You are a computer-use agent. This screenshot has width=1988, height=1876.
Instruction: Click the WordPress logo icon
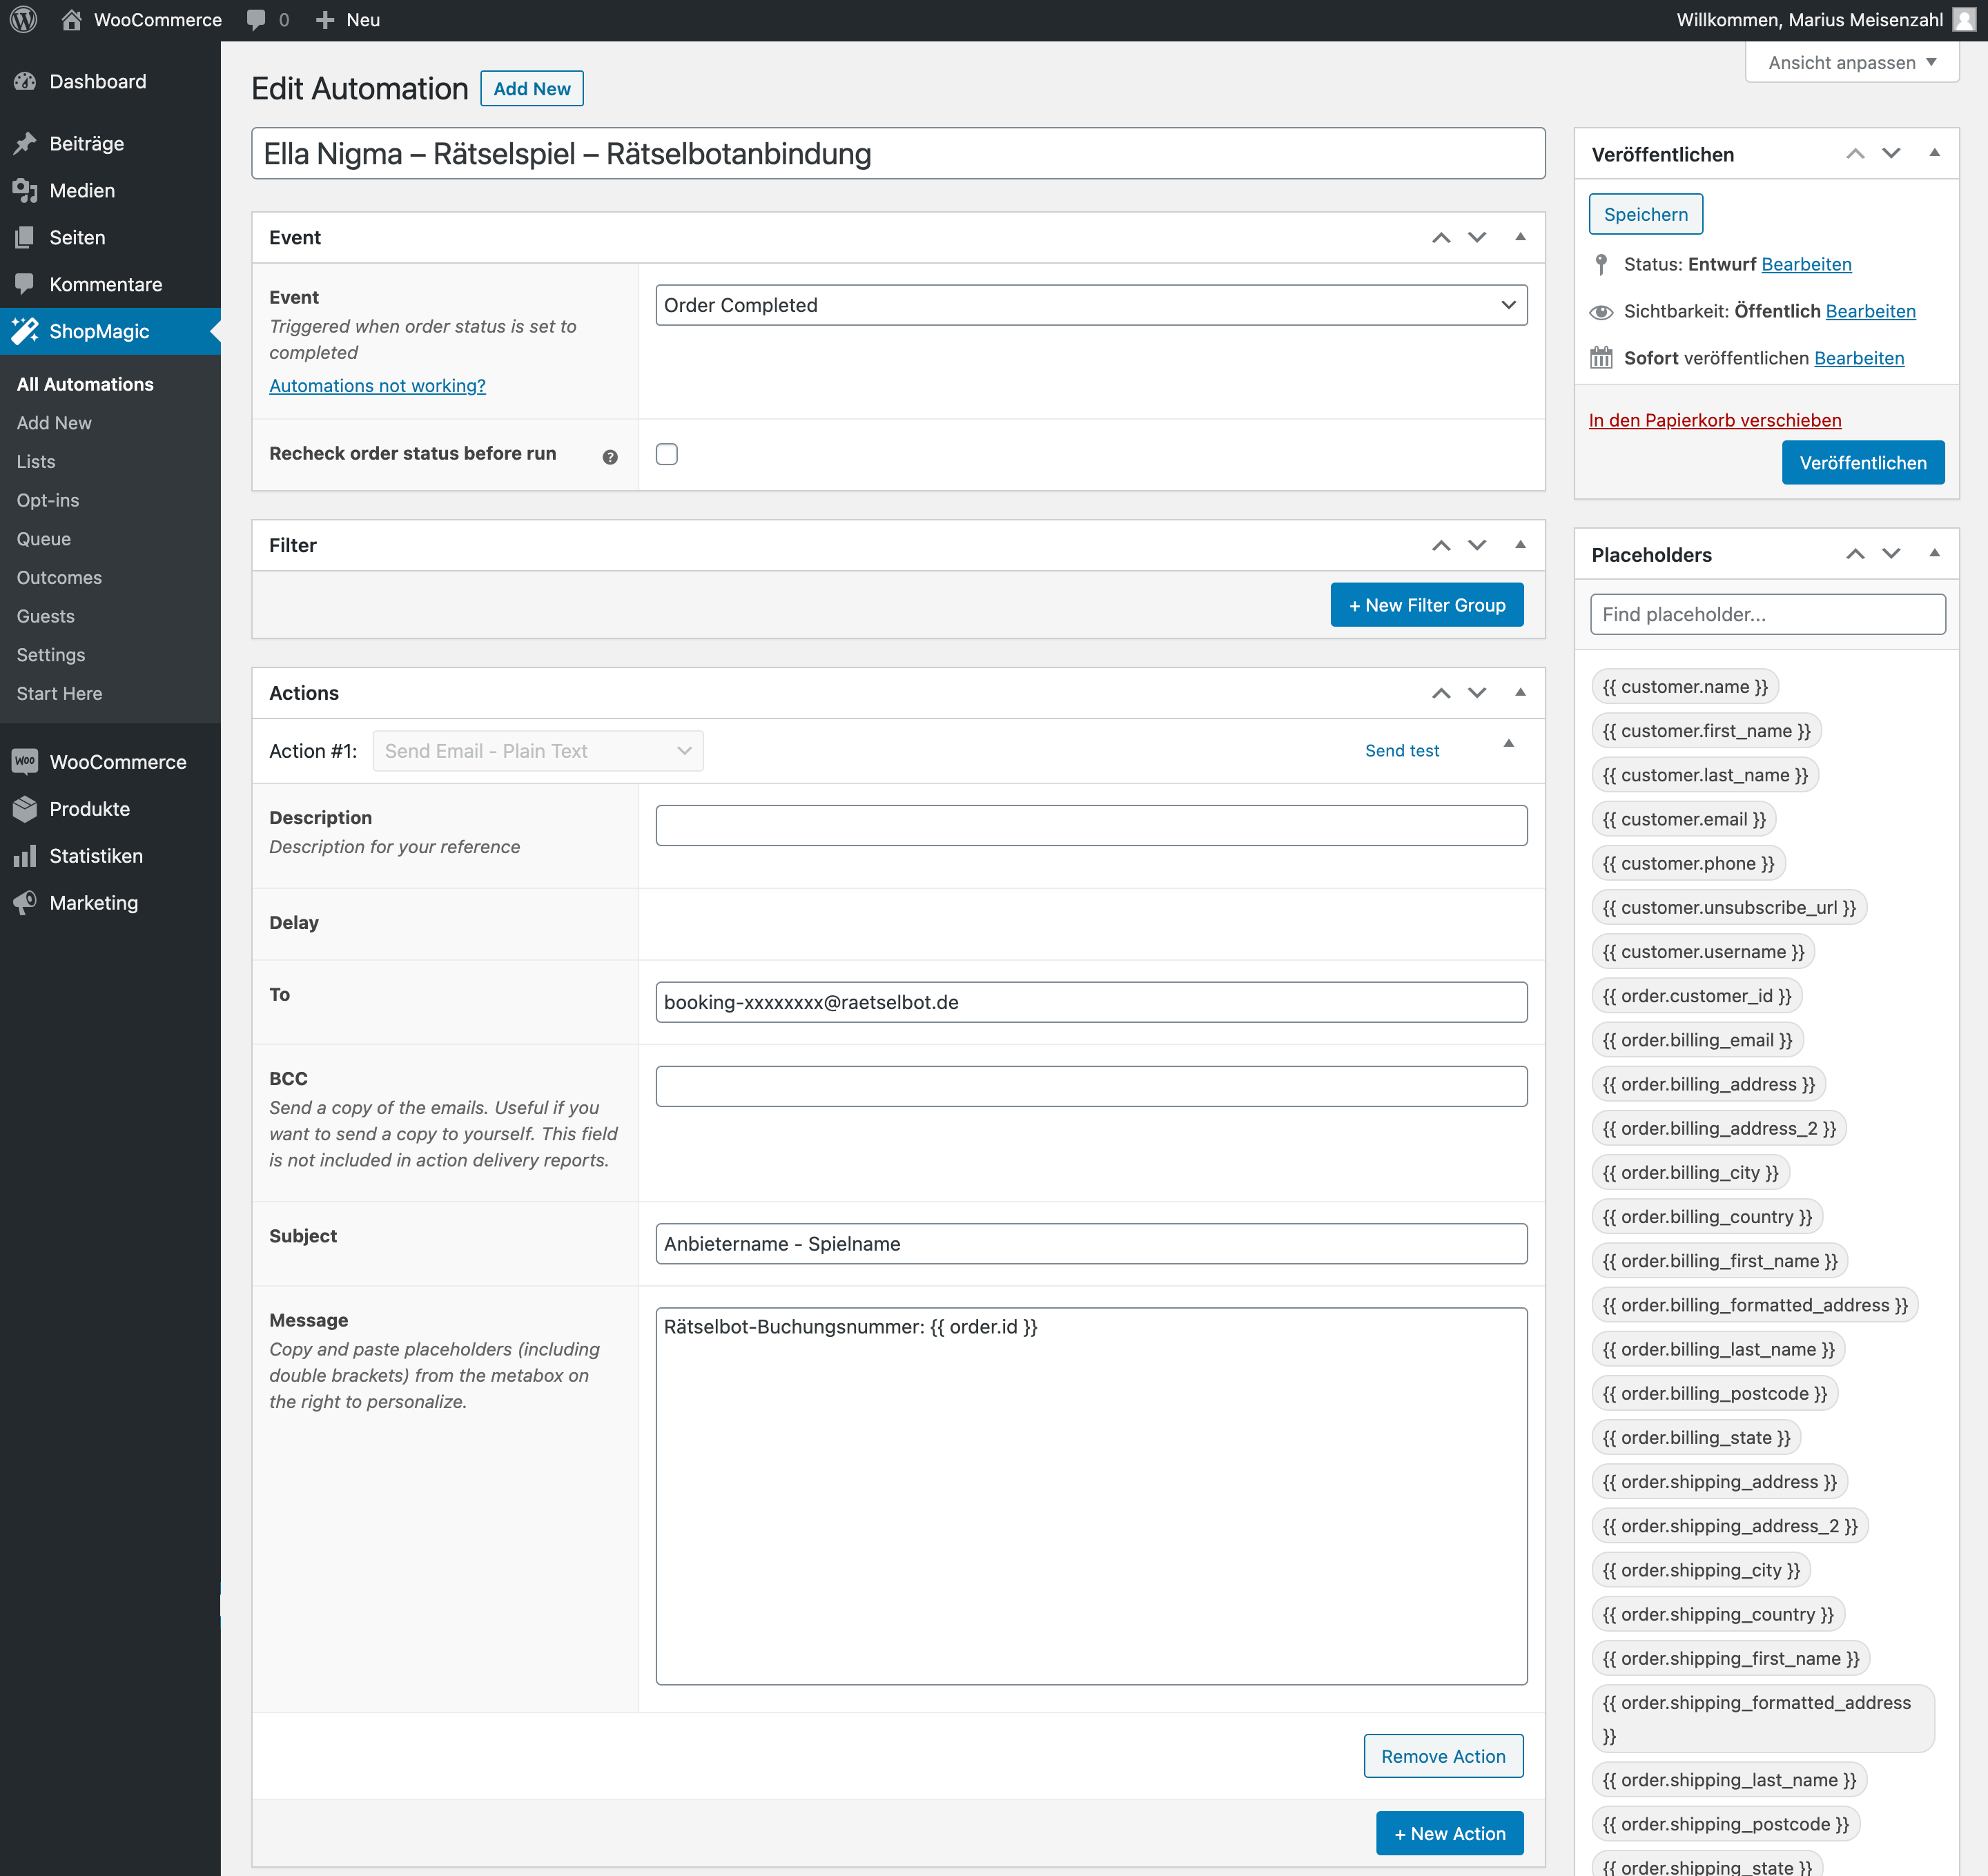pyautogui.click(x=24, y=20)
